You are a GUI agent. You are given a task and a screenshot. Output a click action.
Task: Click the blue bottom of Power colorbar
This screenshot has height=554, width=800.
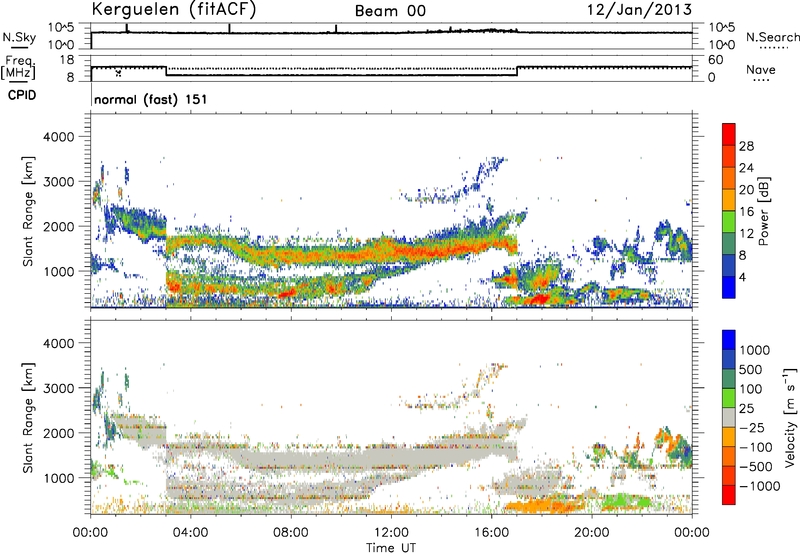(729, 287)
